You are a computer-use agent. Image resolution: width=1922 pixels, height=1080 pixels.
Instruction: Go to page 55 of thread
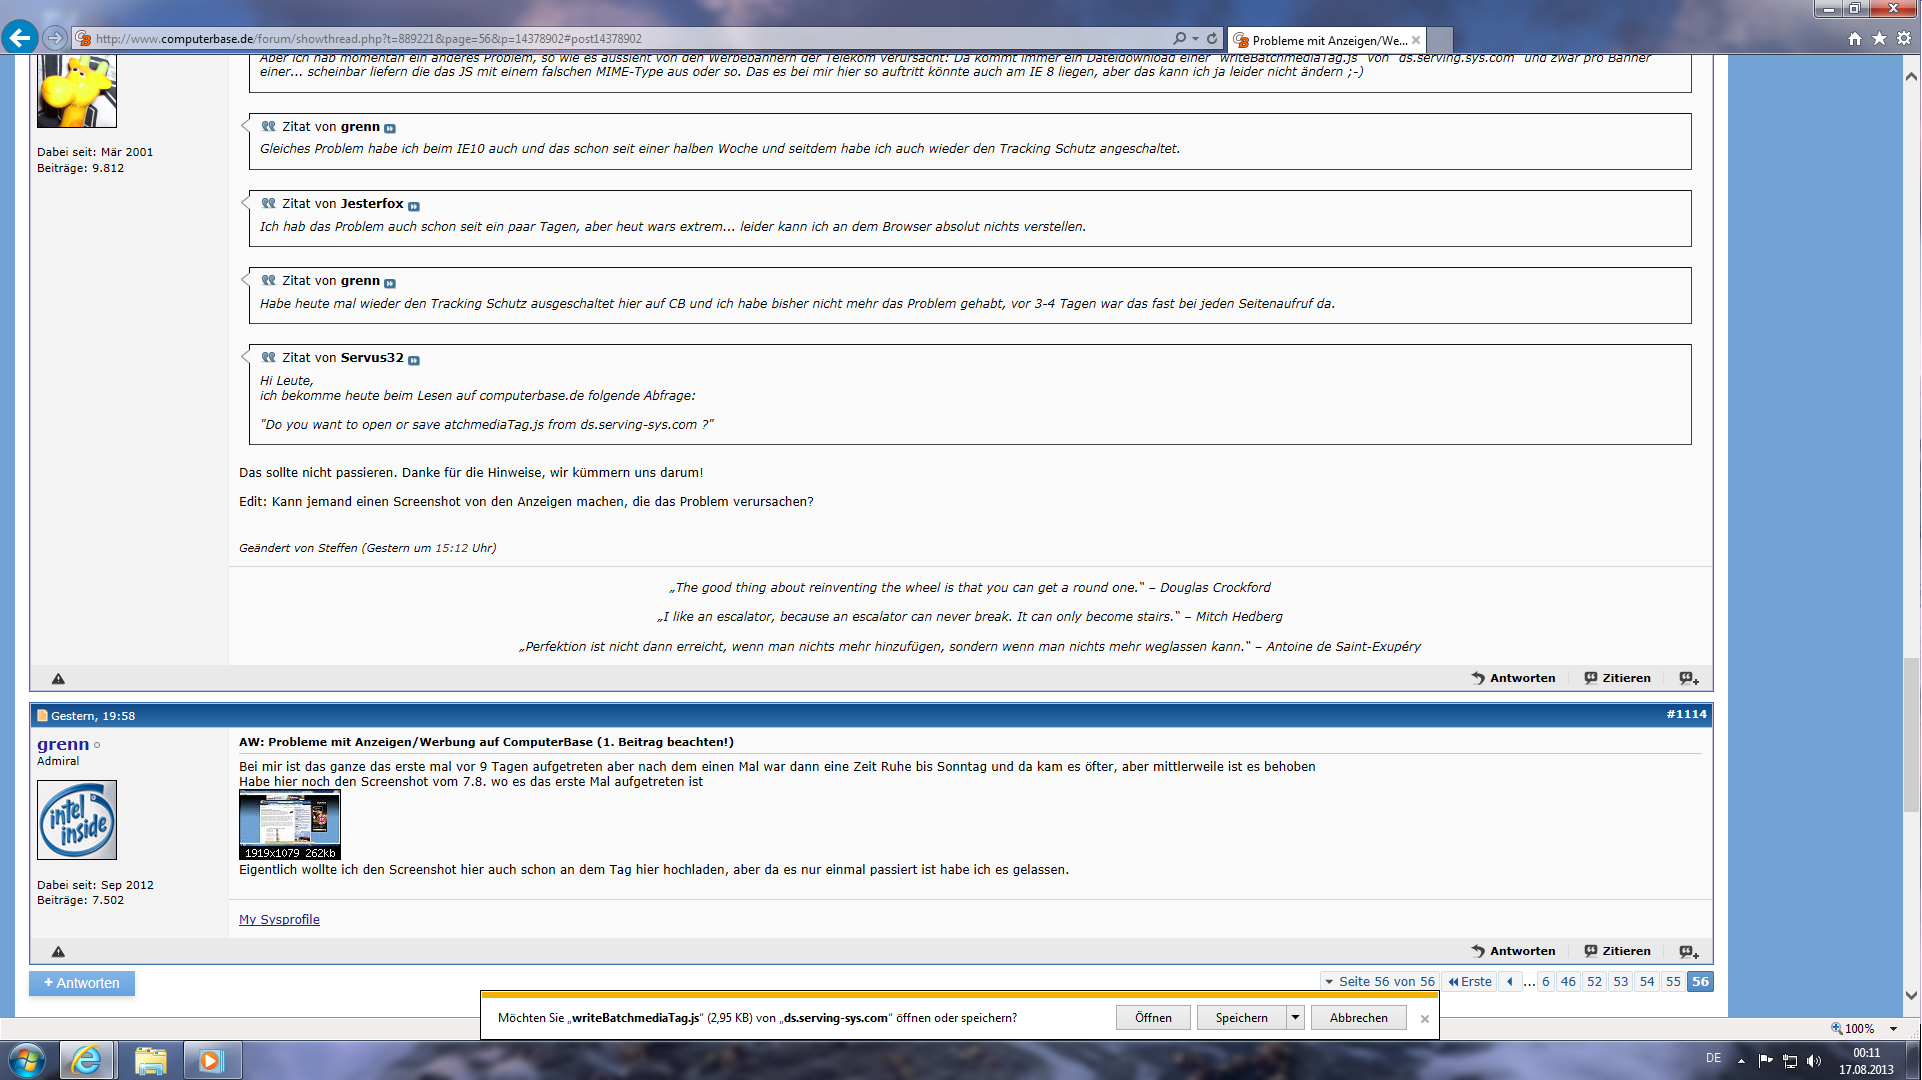[x=1673, y=981]
